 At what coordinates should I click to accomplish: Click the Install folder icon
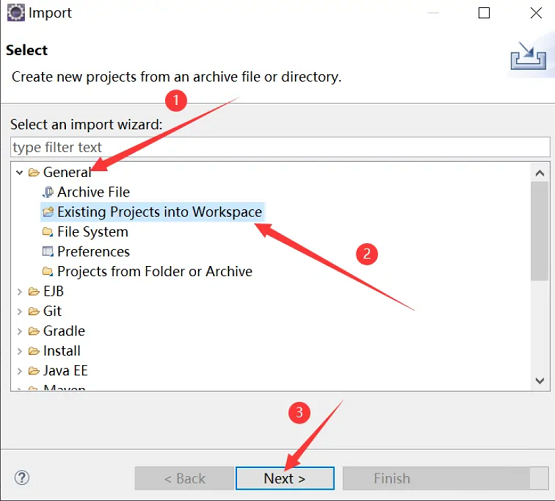tap(34, 351)
